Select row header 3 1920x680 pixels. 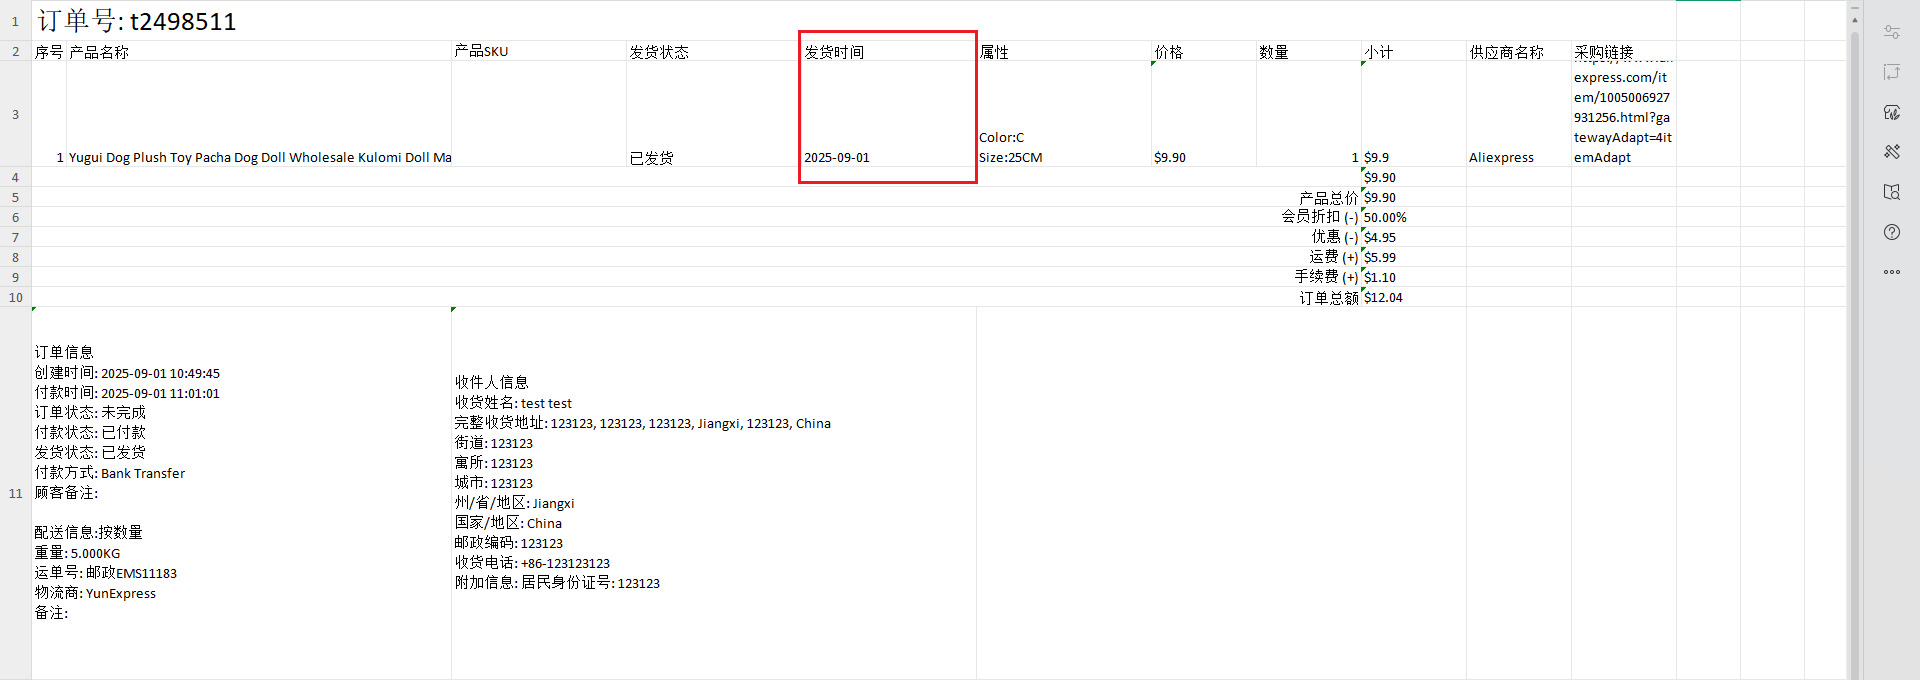tap(15, 114)
